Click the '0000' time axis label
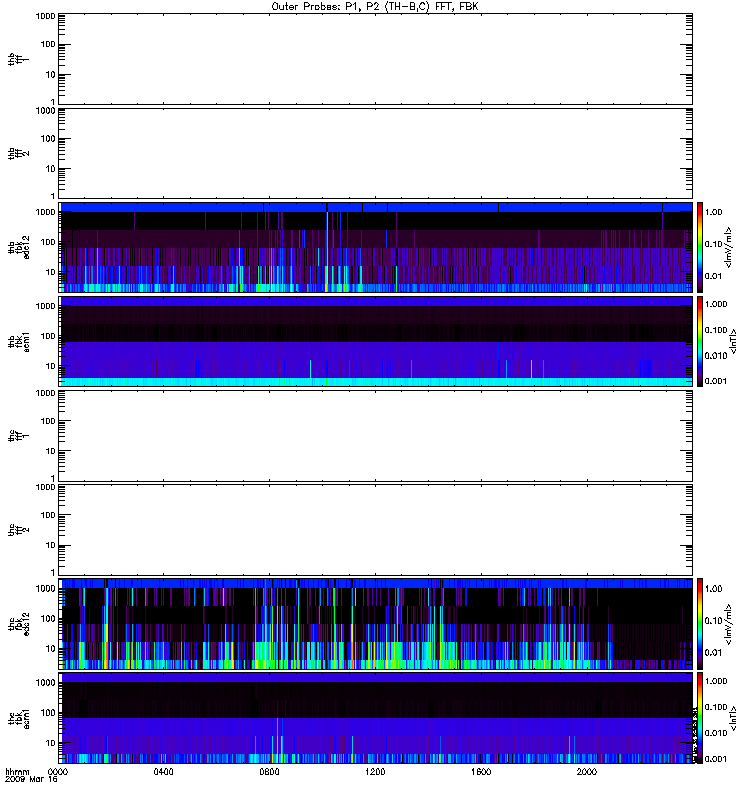Screen dimensions: 750x800 pos(58,772)
